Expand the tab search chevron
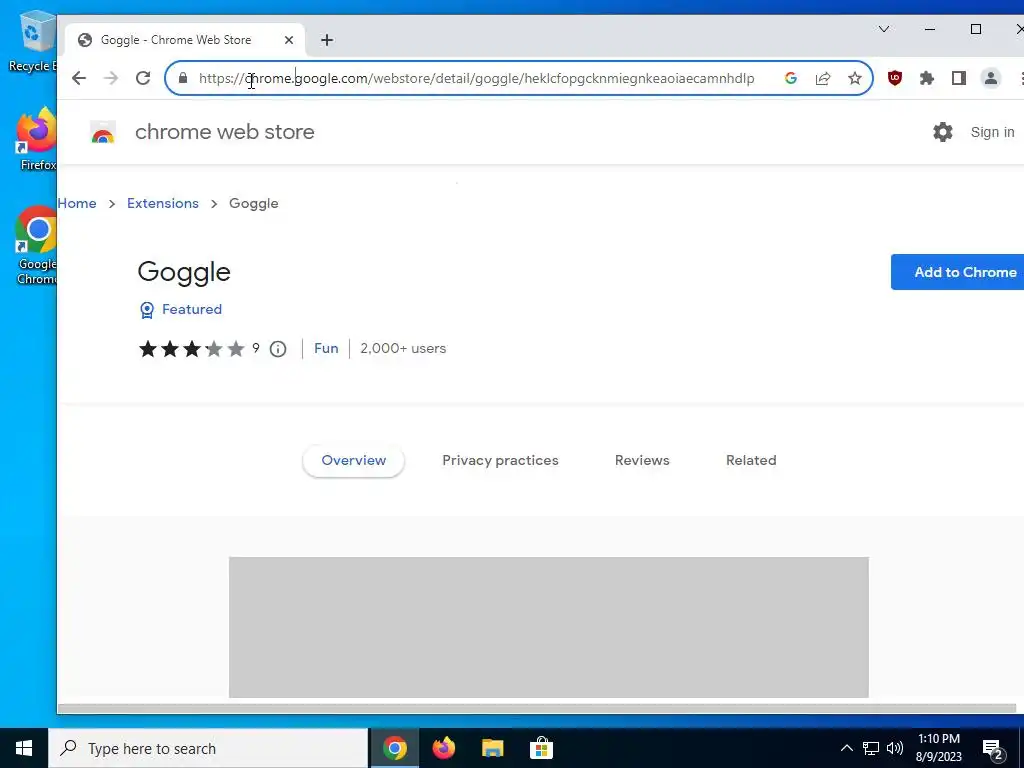The height and width of the screenshot is (768, 1024). tap(884, 29)
